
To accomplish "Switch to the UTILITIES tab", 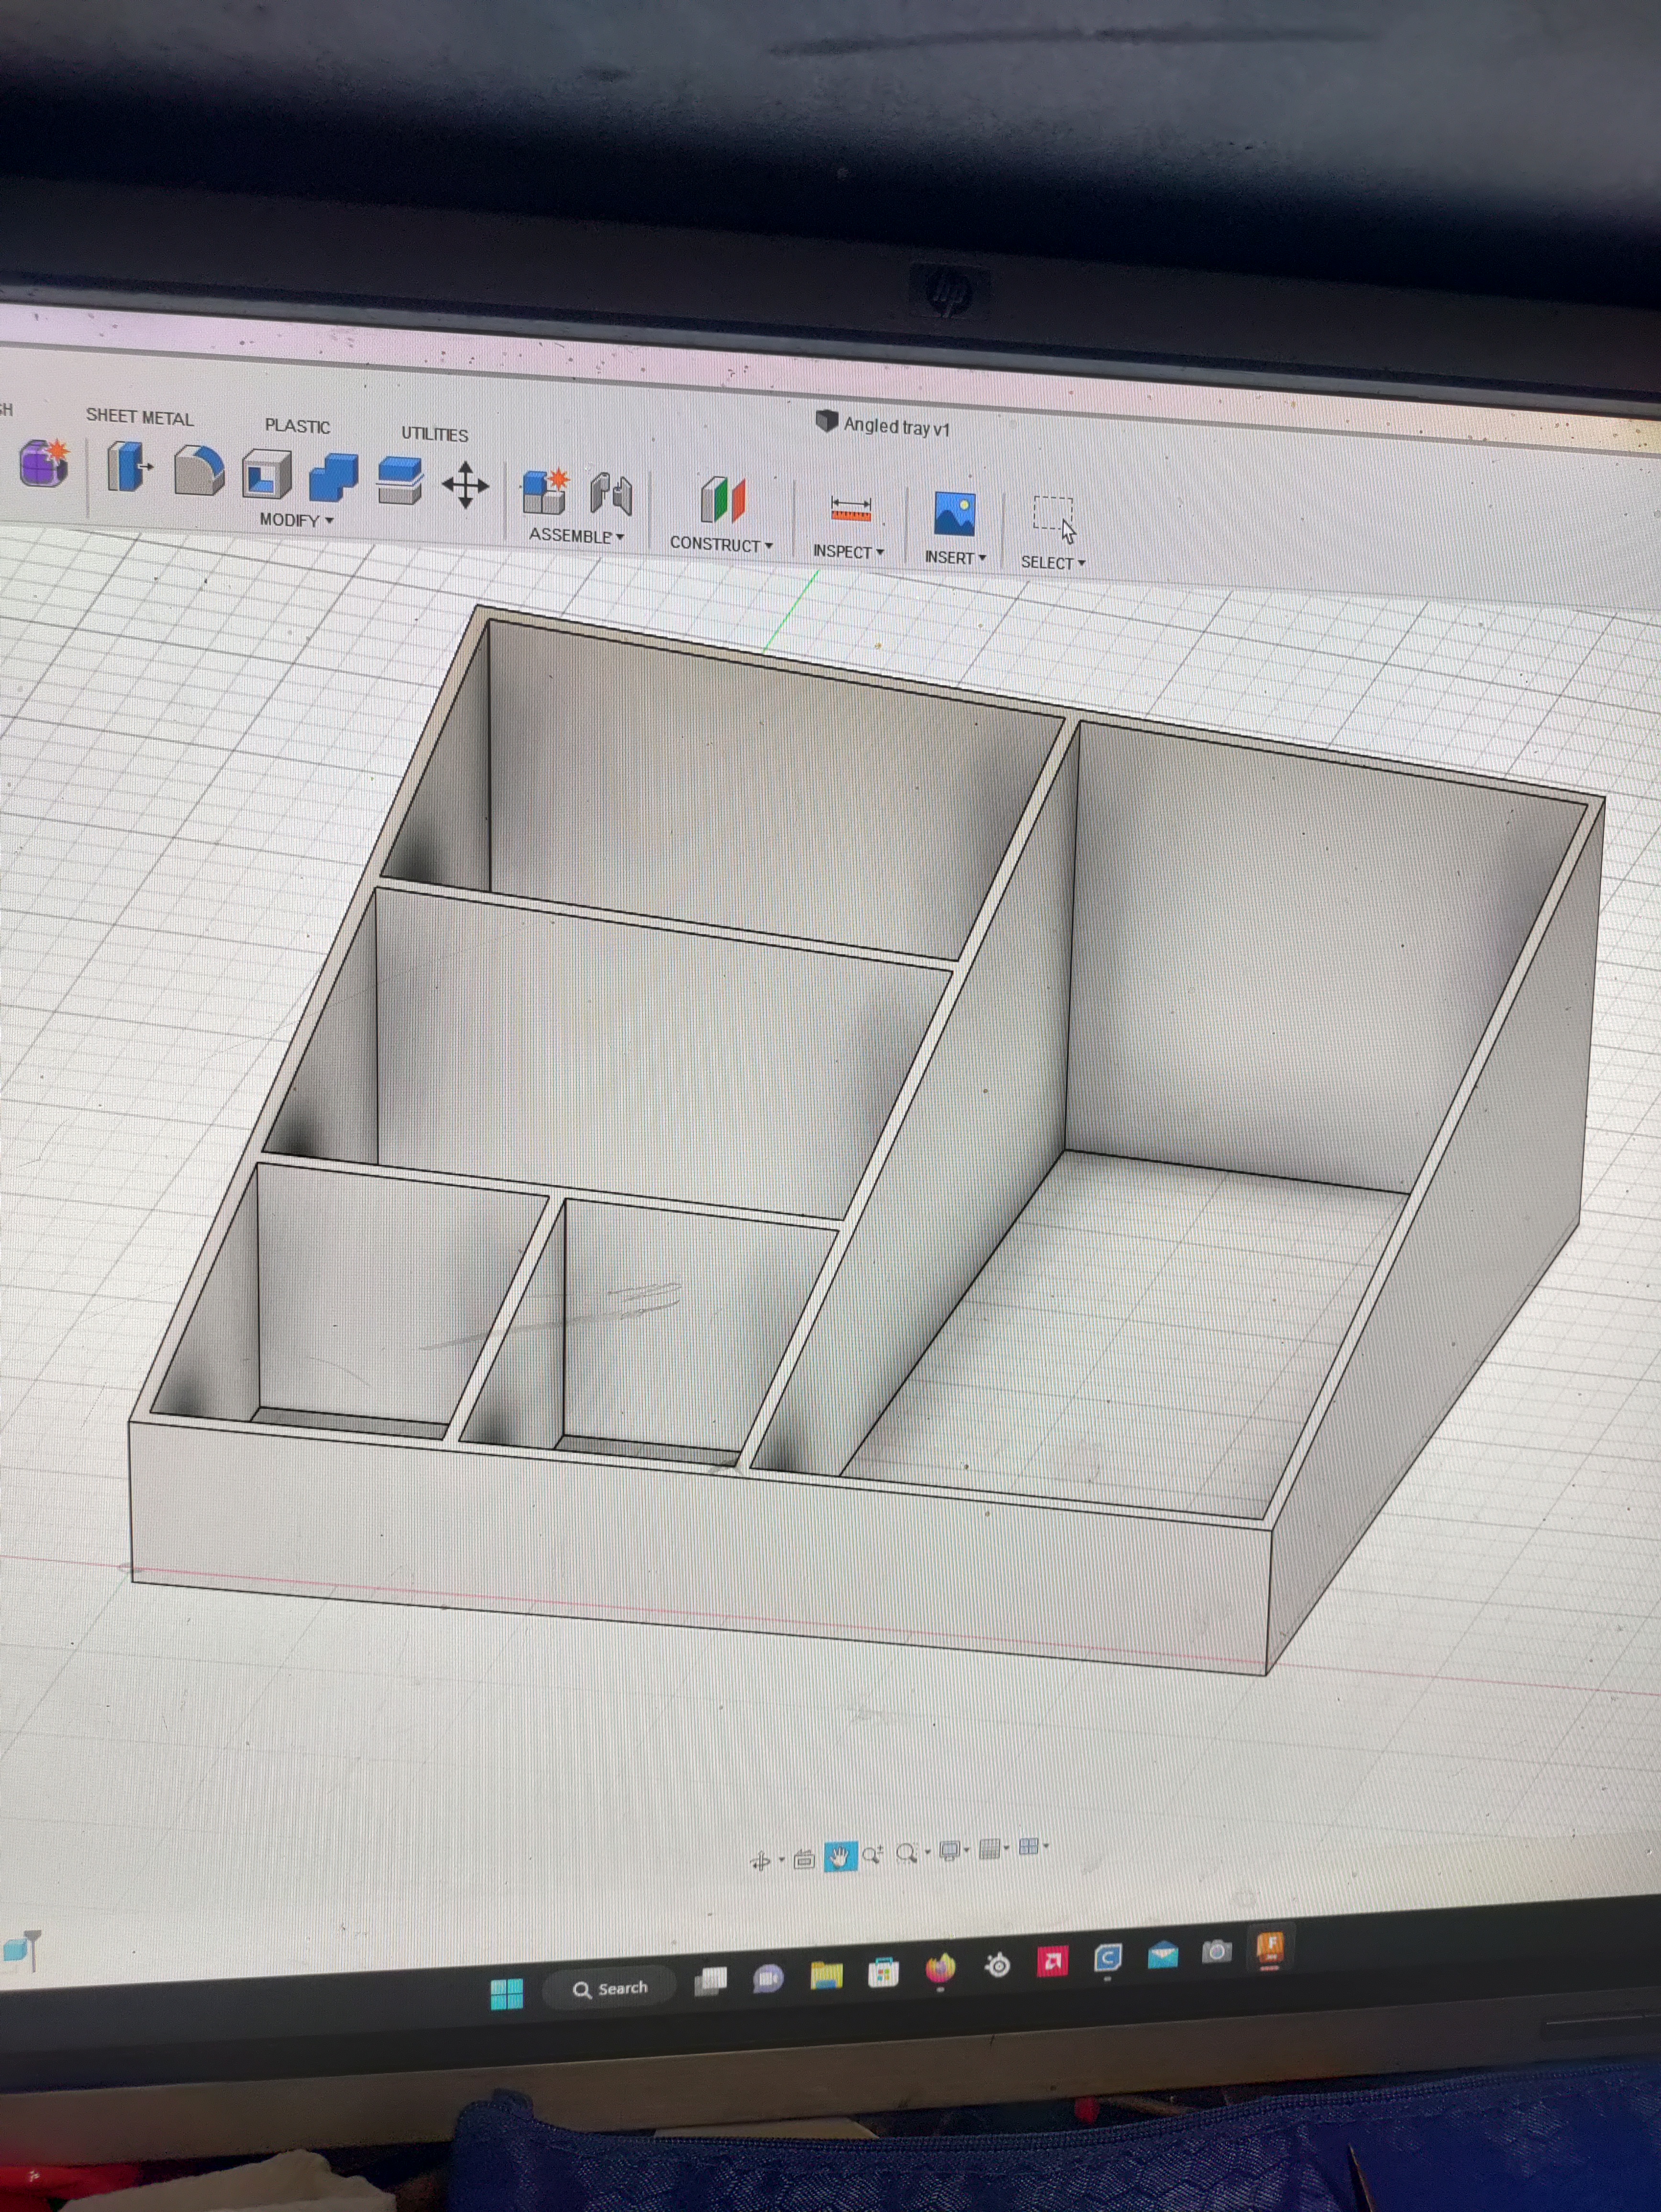I will tap(435, 434).
